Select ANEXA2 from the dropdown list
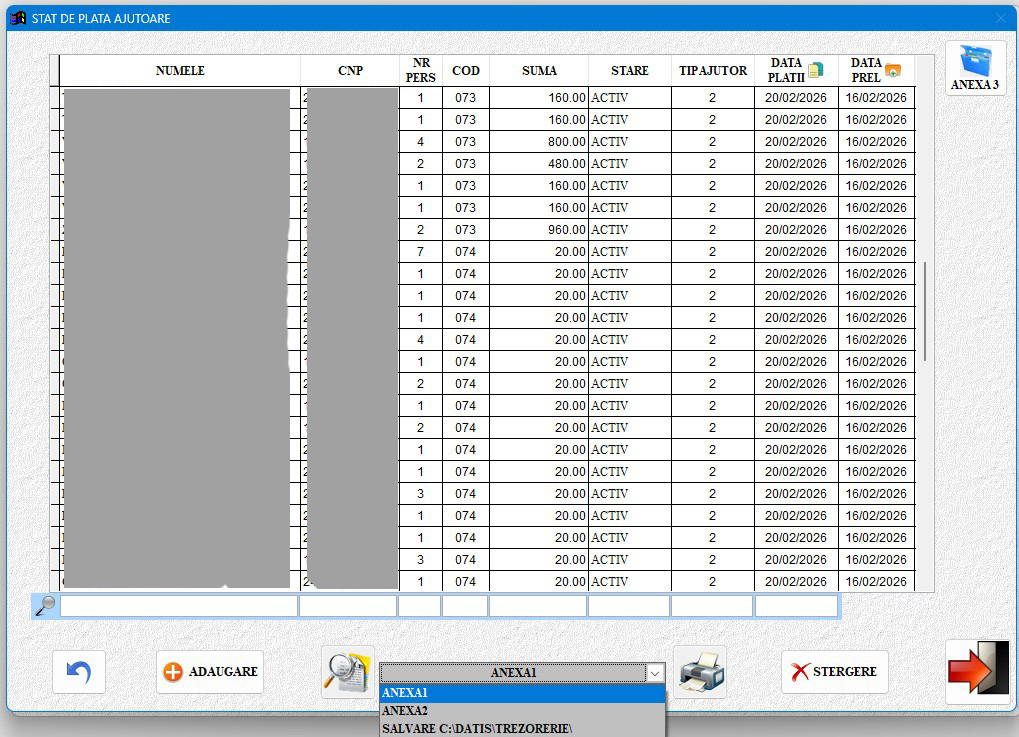 [x=520, y=711]
